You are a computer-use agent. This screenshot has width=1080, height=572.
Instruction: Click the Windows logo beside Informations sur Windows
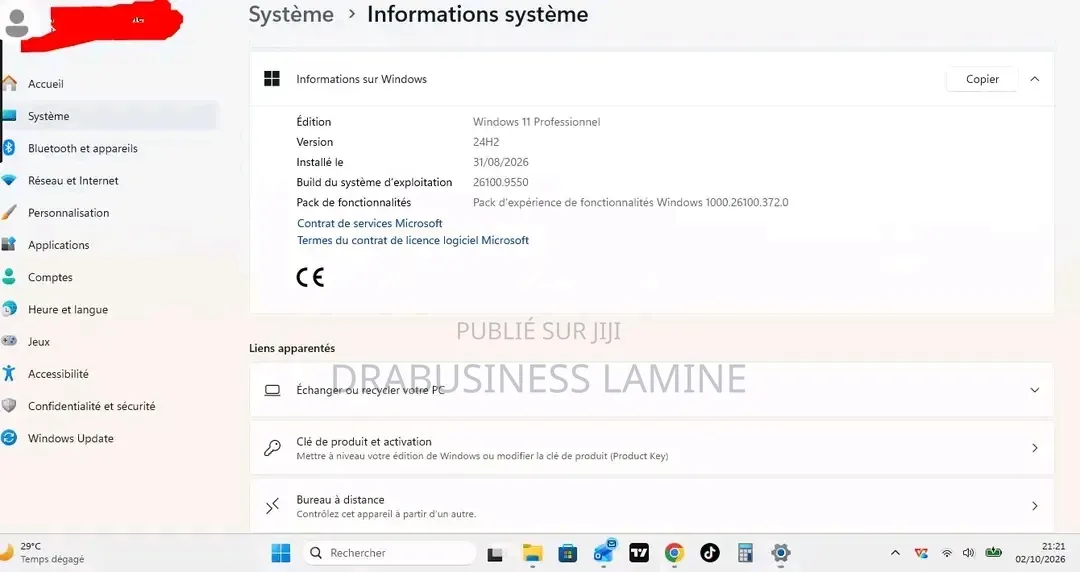pyautogui.click(x=272, y=79)
